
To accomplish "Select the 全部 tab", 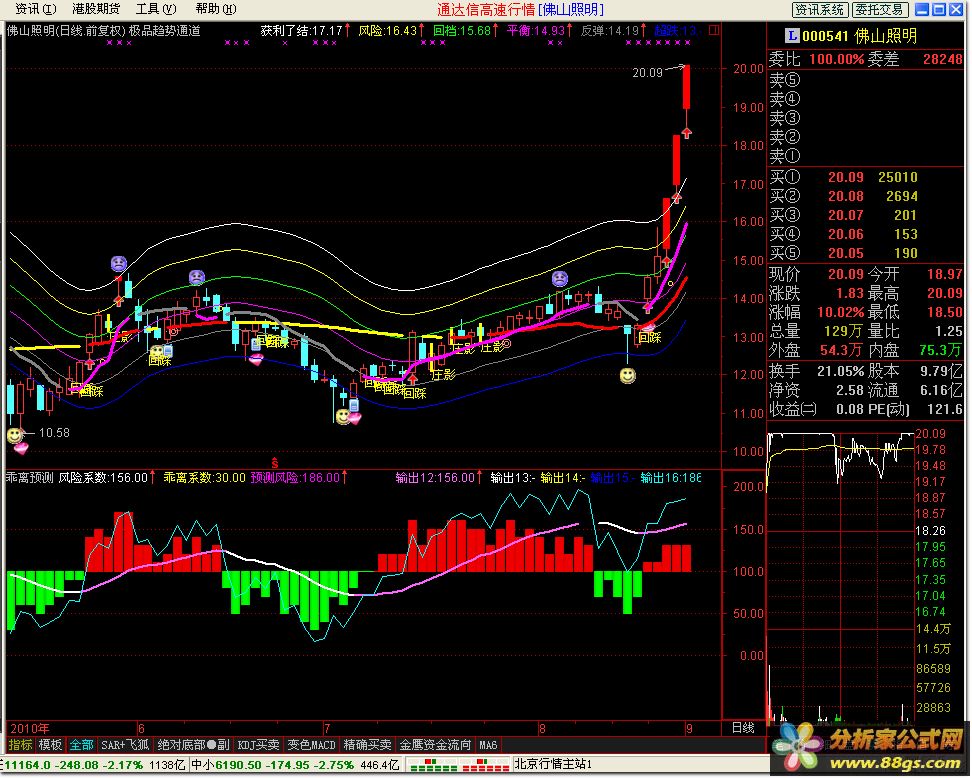I will (81, 745).
